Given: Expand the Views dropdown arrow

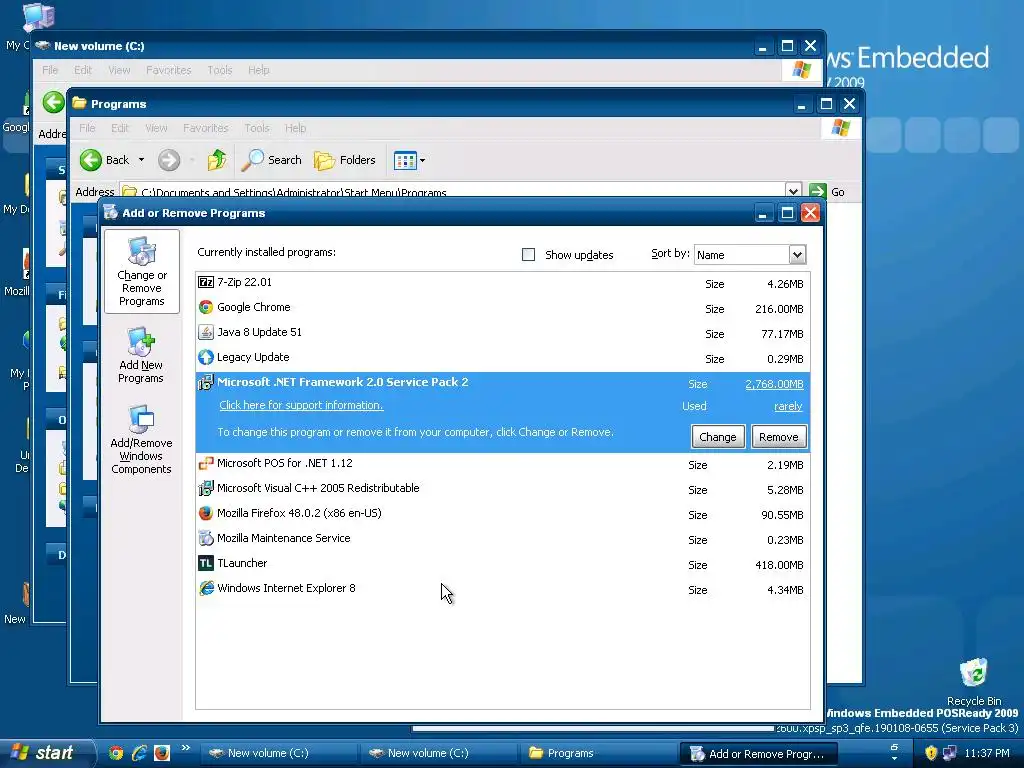Looking at the screenshot, I should pyautogui.click(x=423, y=160).
